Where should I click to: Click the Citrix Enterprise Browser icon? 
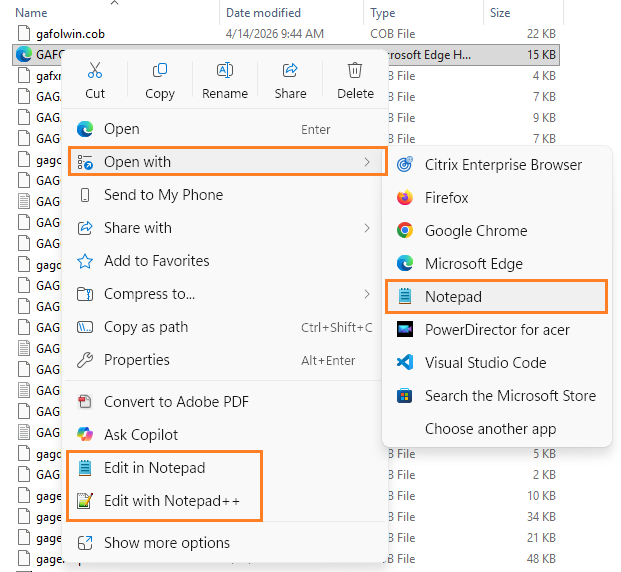[405, 164]
